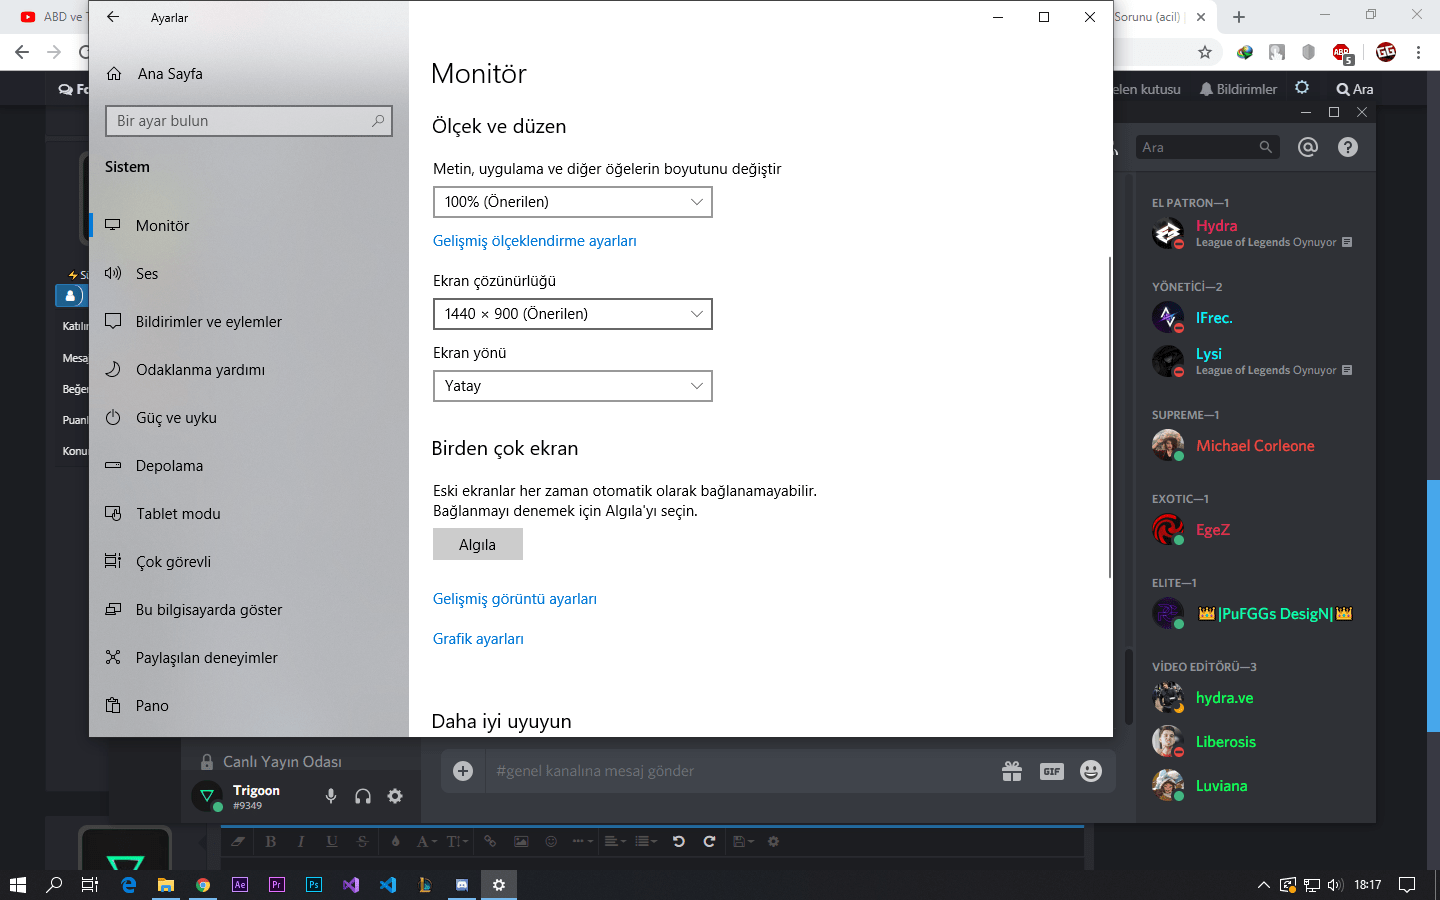Open a new Chrome tab with plus
This screenshot has width=1440, height=900.
point(1239,17)
